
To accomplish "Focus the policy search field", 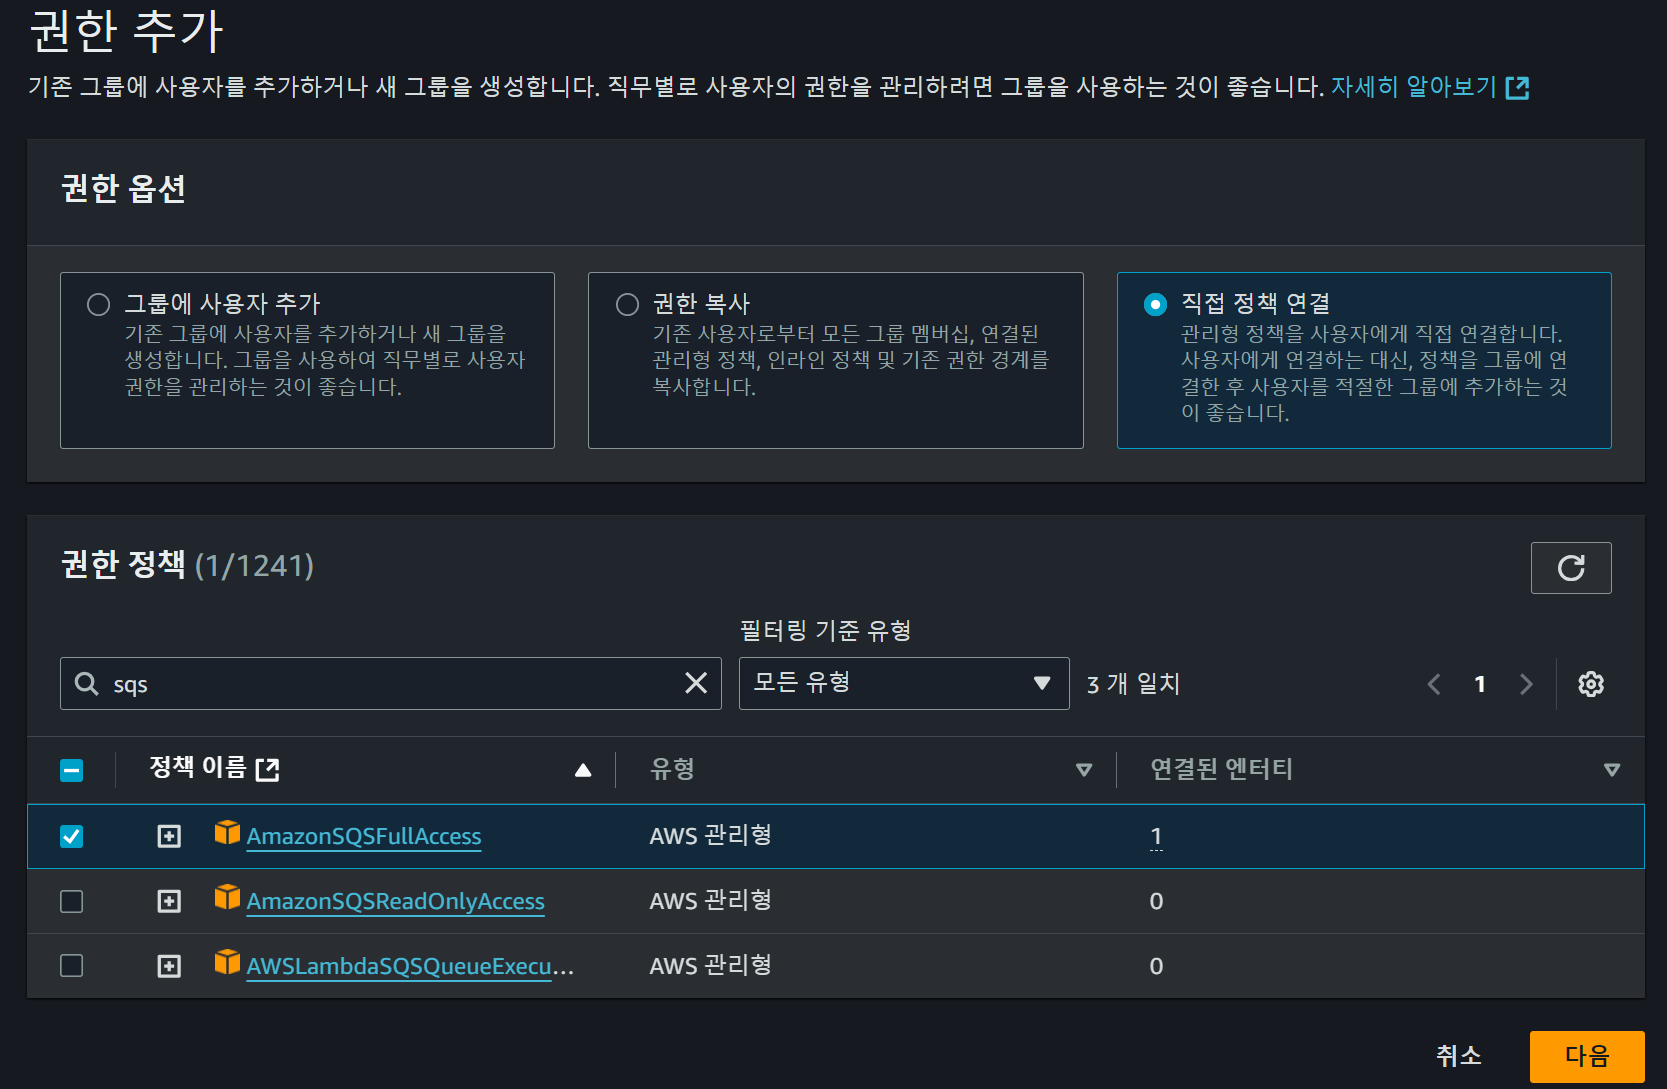I will pyautogui.click(x=391, y=683).
